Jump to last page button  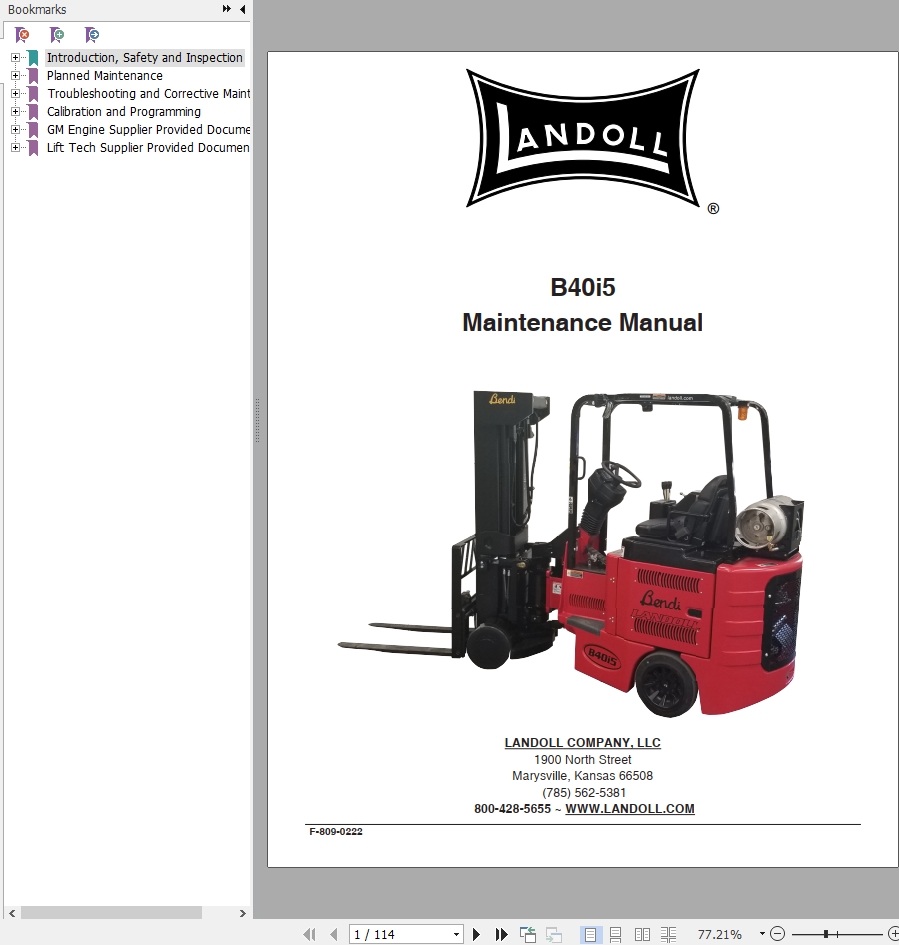coord(501,935)
